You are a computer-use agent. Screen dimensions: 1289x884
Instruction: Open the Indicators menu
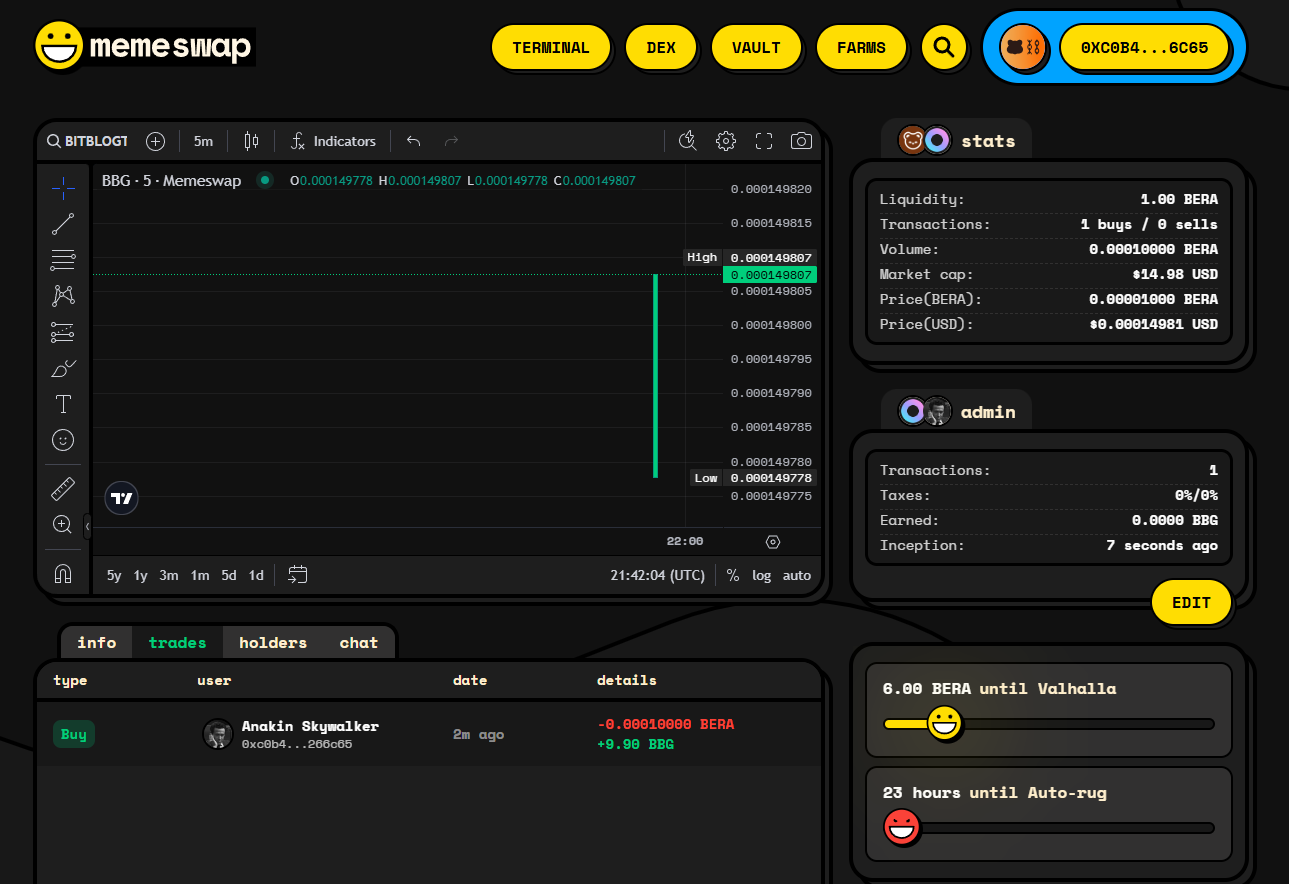[x=333, y=141]
